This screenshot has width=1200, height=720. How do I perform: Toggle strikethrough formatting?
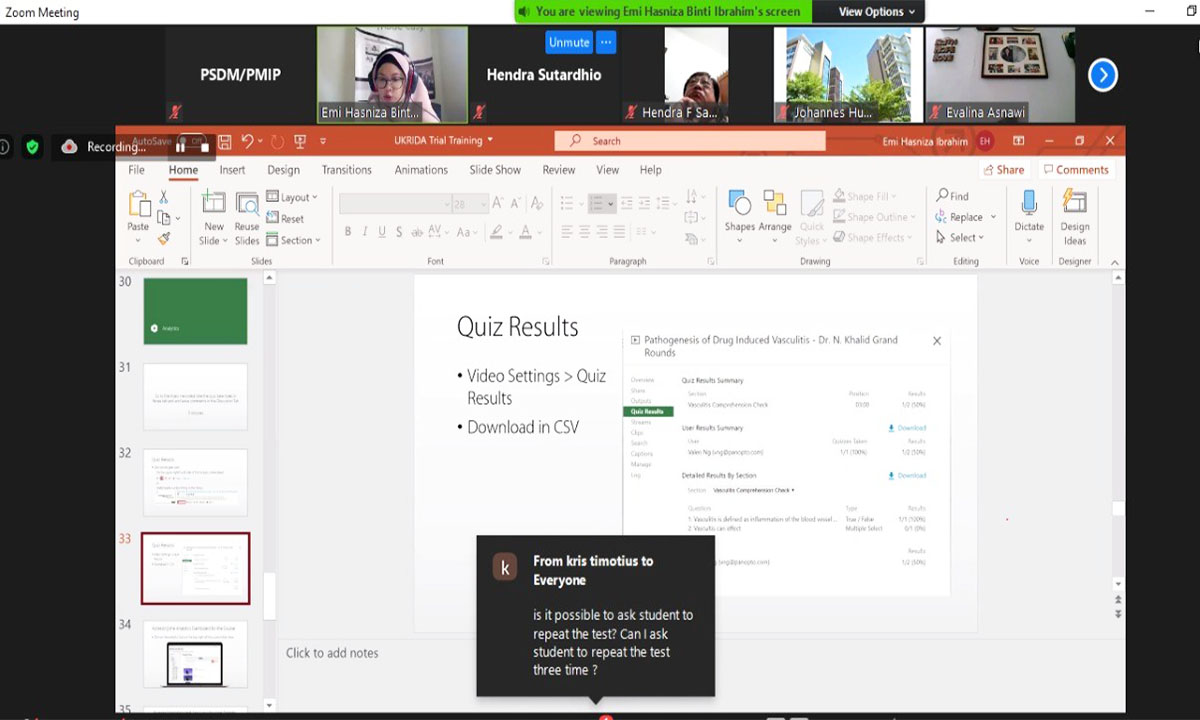tap(416, 232)
